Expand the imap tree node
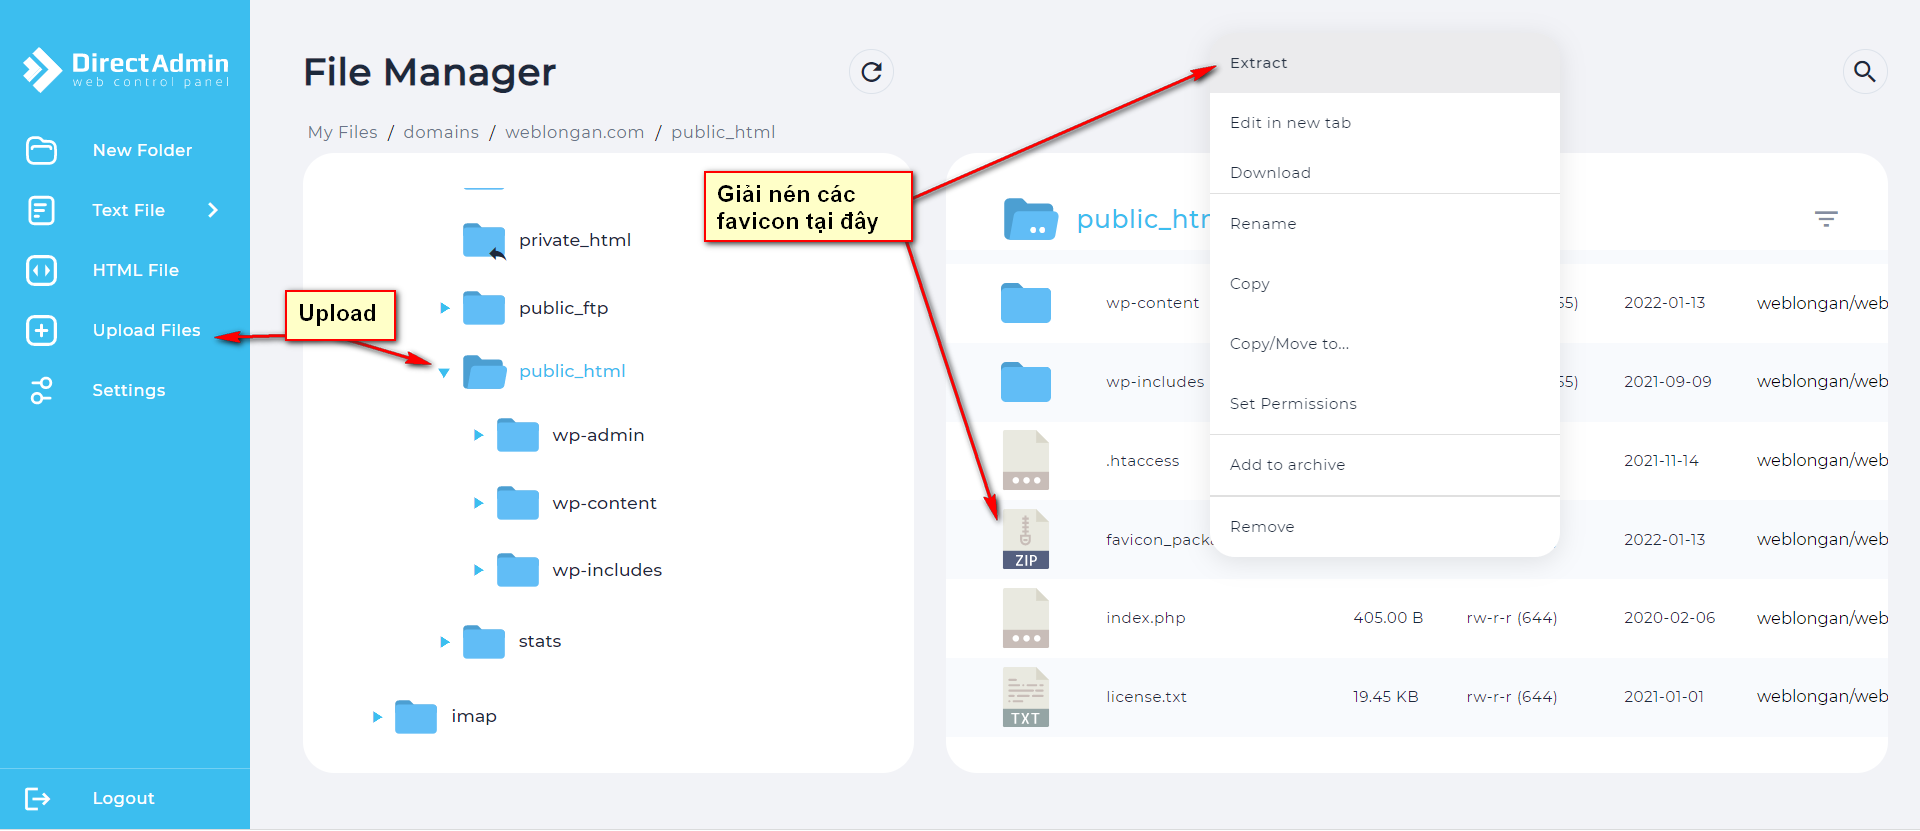The width and height of the screenshot is (1920, 831). point(377,716)
